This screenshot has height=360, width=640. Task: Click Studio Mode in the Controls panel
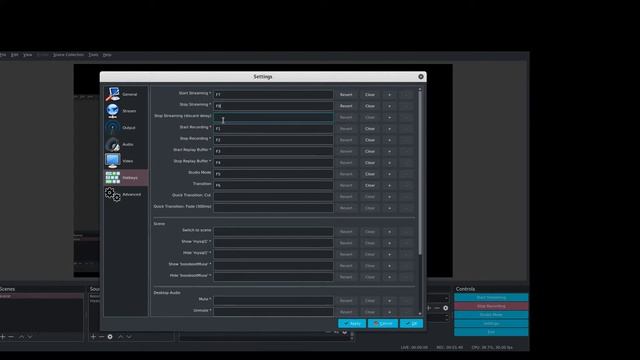tap(491, 315)
